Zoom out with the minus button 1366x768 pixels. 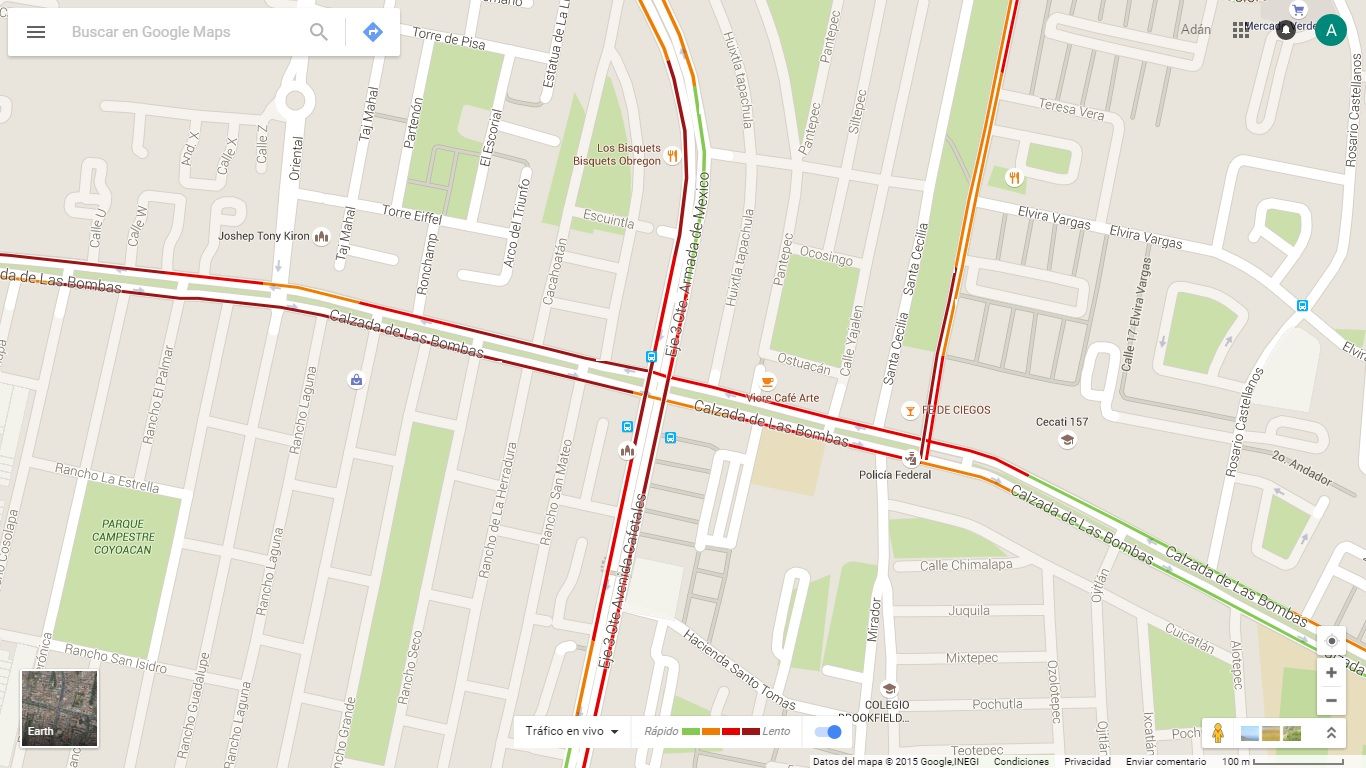click(1331, 701)
